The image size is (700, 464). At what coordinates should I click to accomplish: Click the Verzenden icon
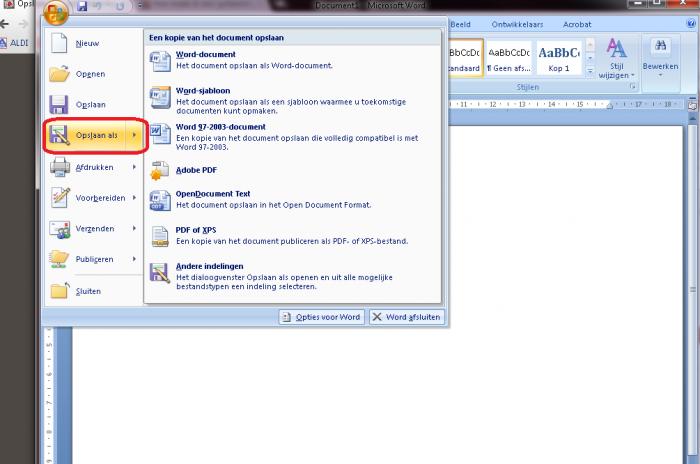click(60, 229)
